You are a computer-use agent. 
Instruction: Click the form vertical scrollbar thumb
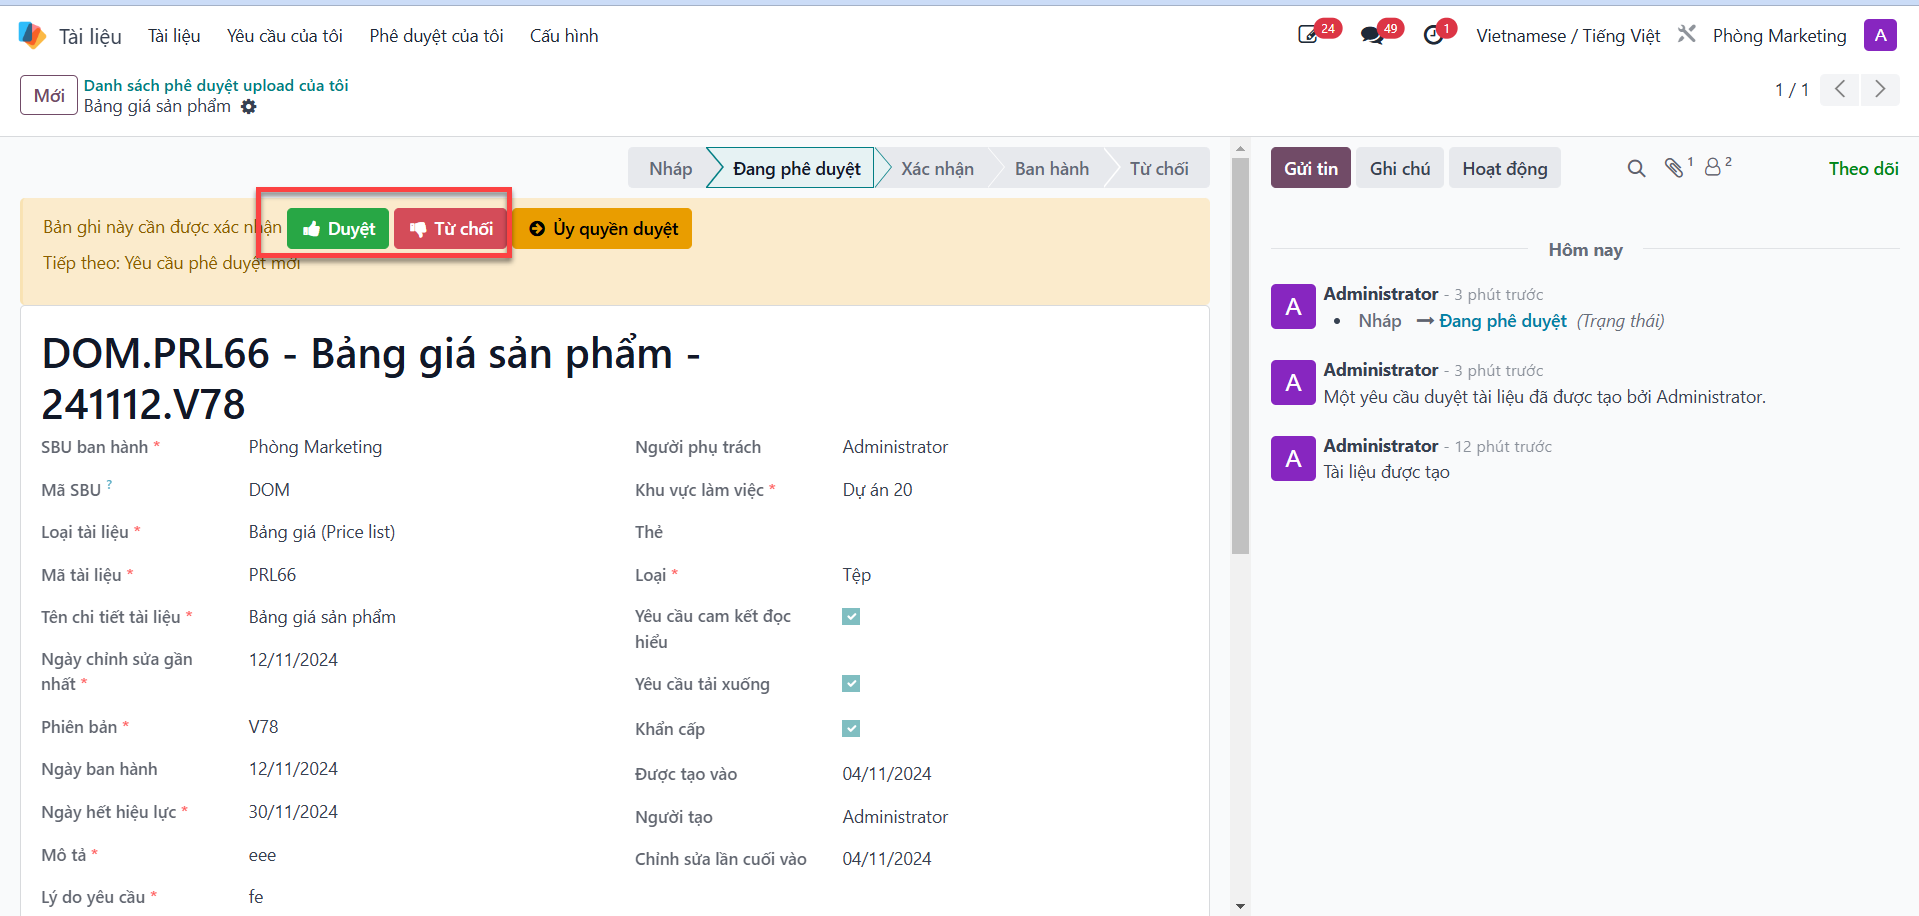(1240, 356)
